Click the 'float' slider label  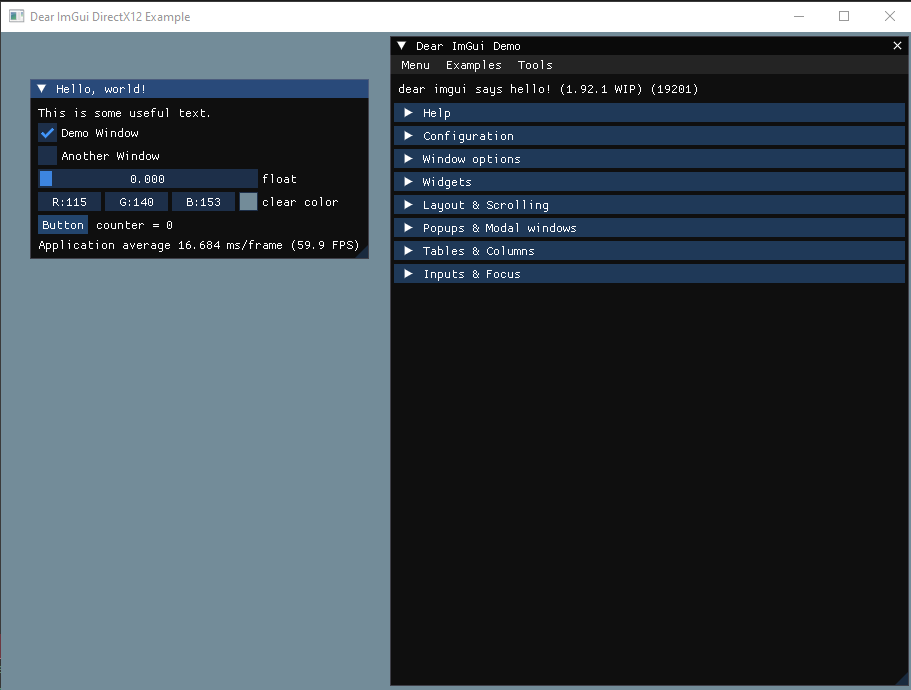(x=279, y=179)
